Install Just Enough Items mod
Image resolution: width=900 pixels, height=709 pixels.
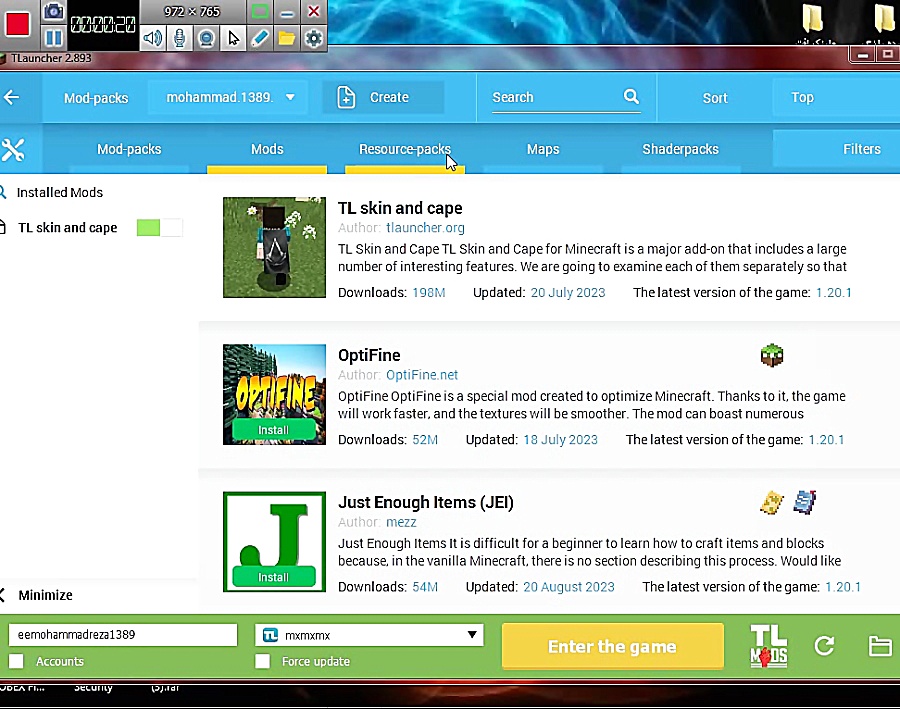tap(274, 577)
